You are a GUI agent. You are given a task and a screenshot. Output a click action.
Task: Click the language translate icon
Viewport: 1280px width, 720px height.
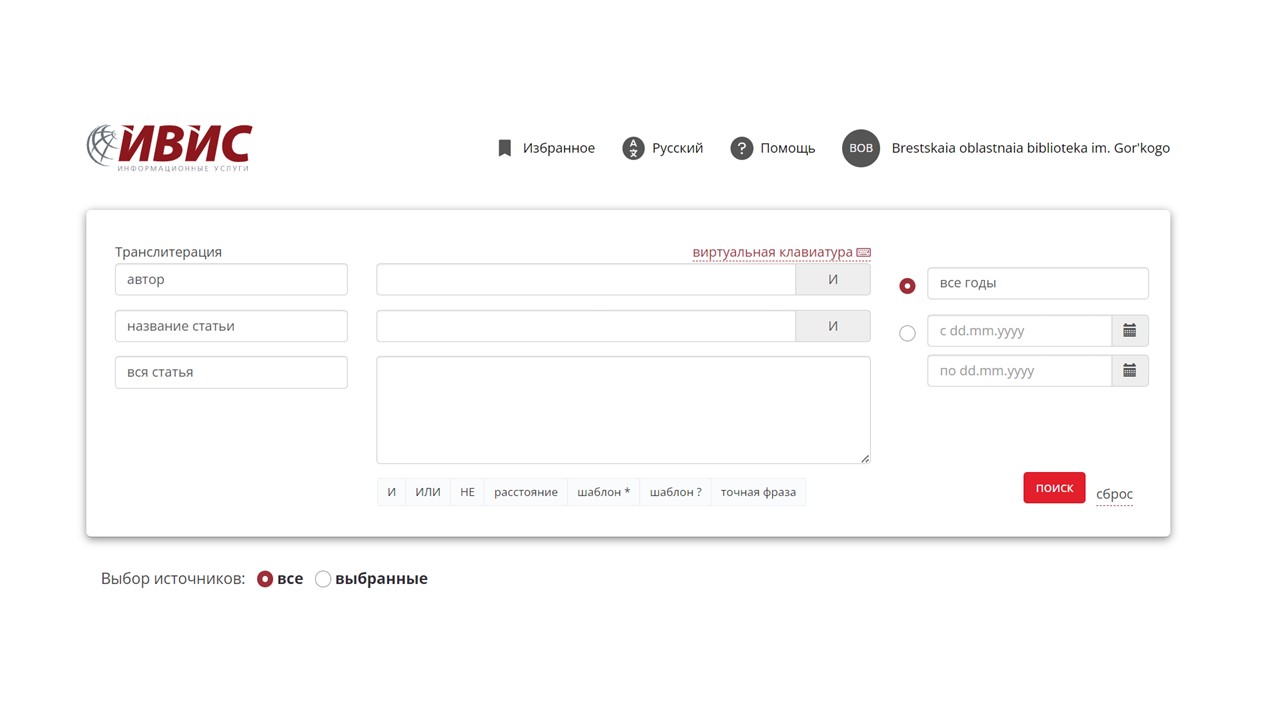point(633,148)
